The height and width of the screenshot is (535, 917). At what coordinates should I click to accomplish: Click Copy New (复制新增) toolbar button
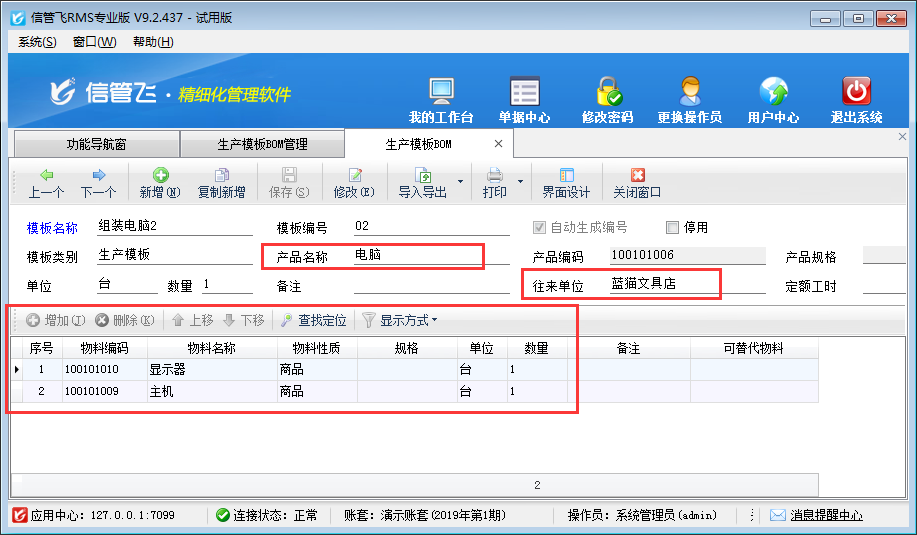tap(221, 183)
